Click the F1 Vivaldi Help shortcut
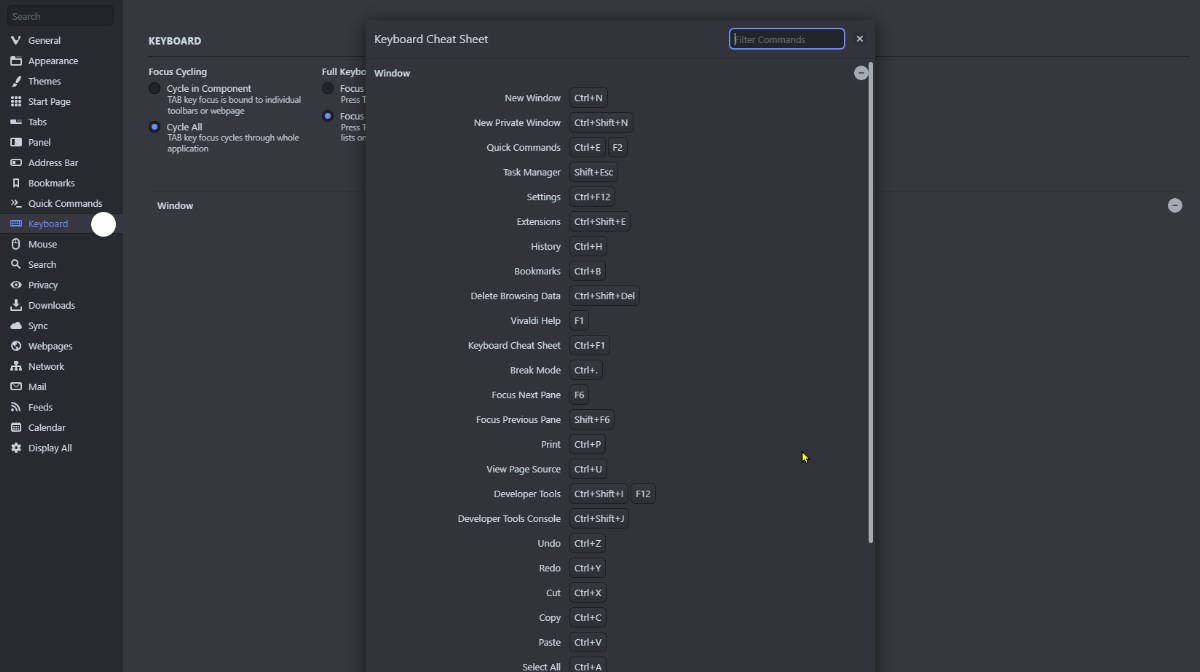This screenshot has height=672, width=1200. pos(578,321)
